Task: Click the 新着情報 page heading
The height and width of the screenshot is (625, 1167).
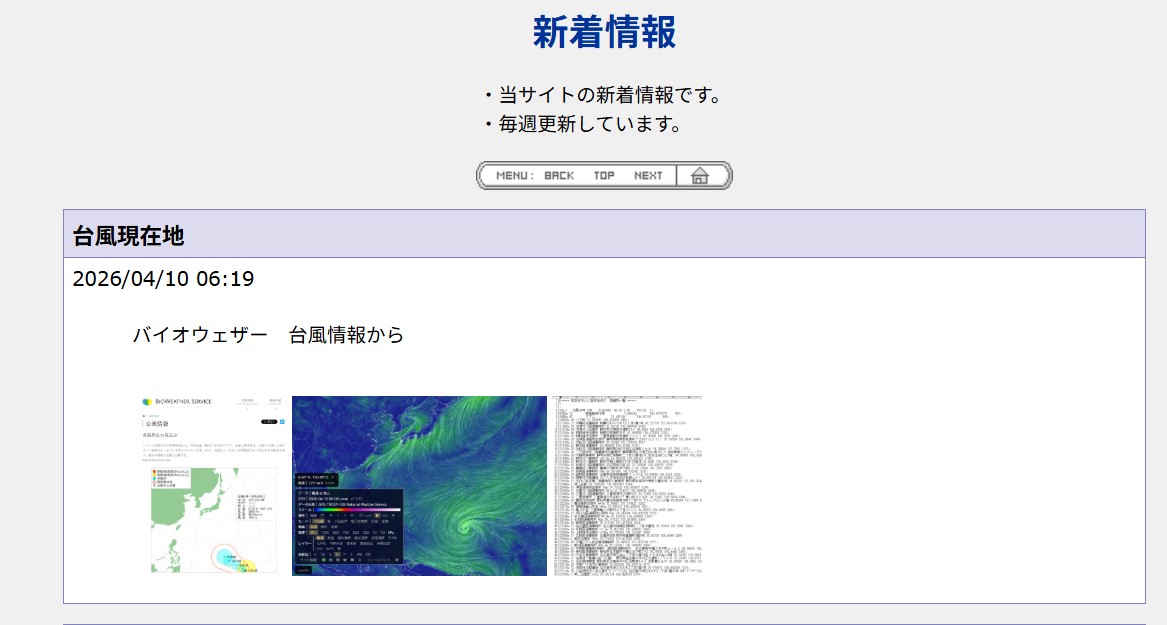Action: tap(604, 32)
